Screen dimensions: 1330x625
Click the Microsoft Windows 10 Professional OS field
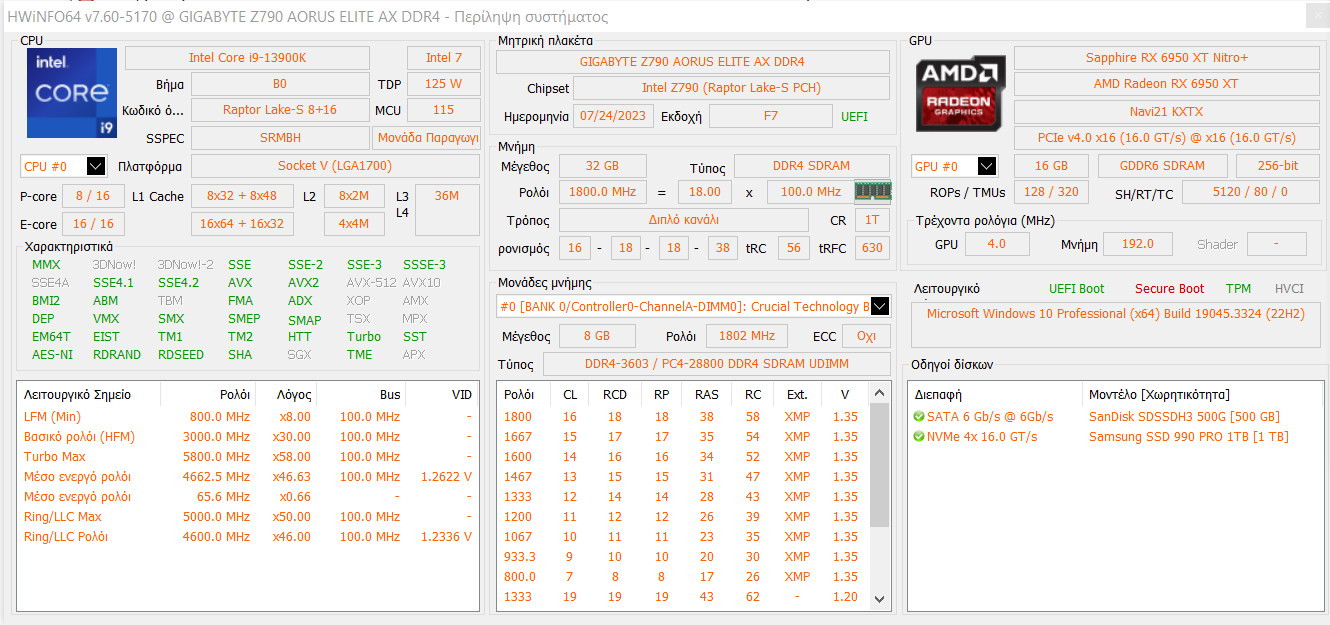tap(1116, 325)
